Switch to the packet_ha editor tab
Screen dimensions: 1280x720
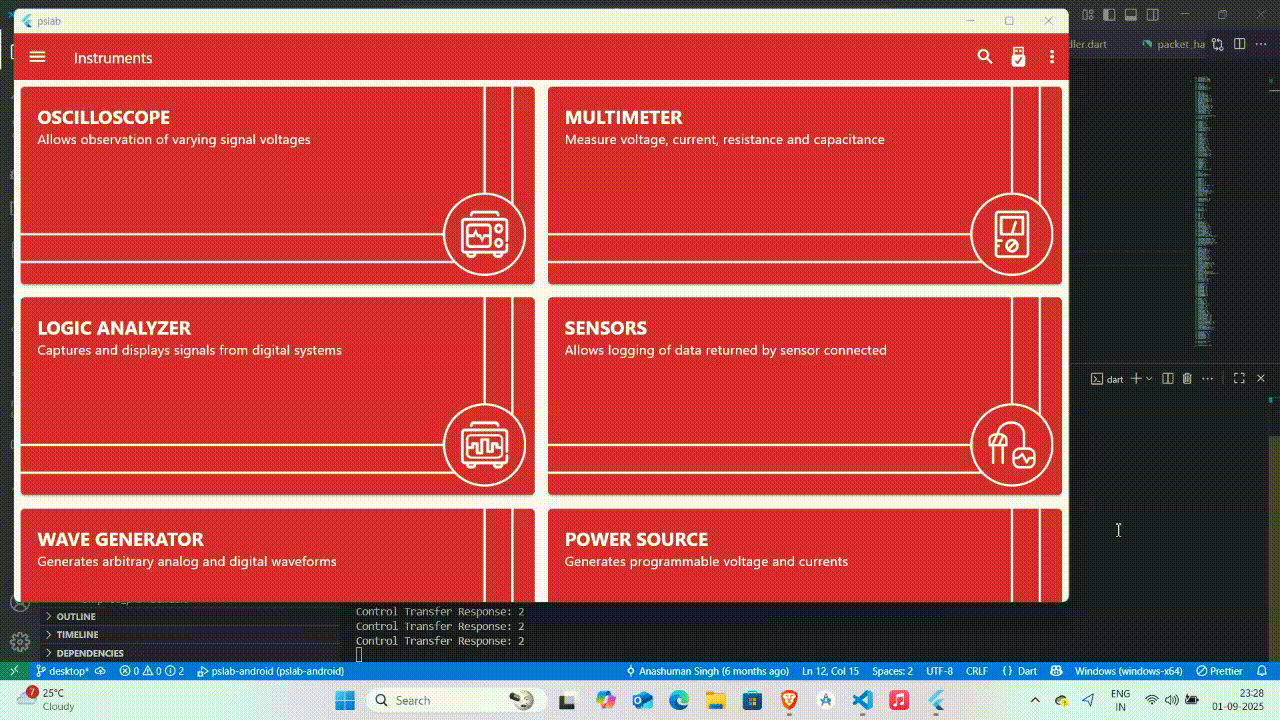(x=1179, y=44)
